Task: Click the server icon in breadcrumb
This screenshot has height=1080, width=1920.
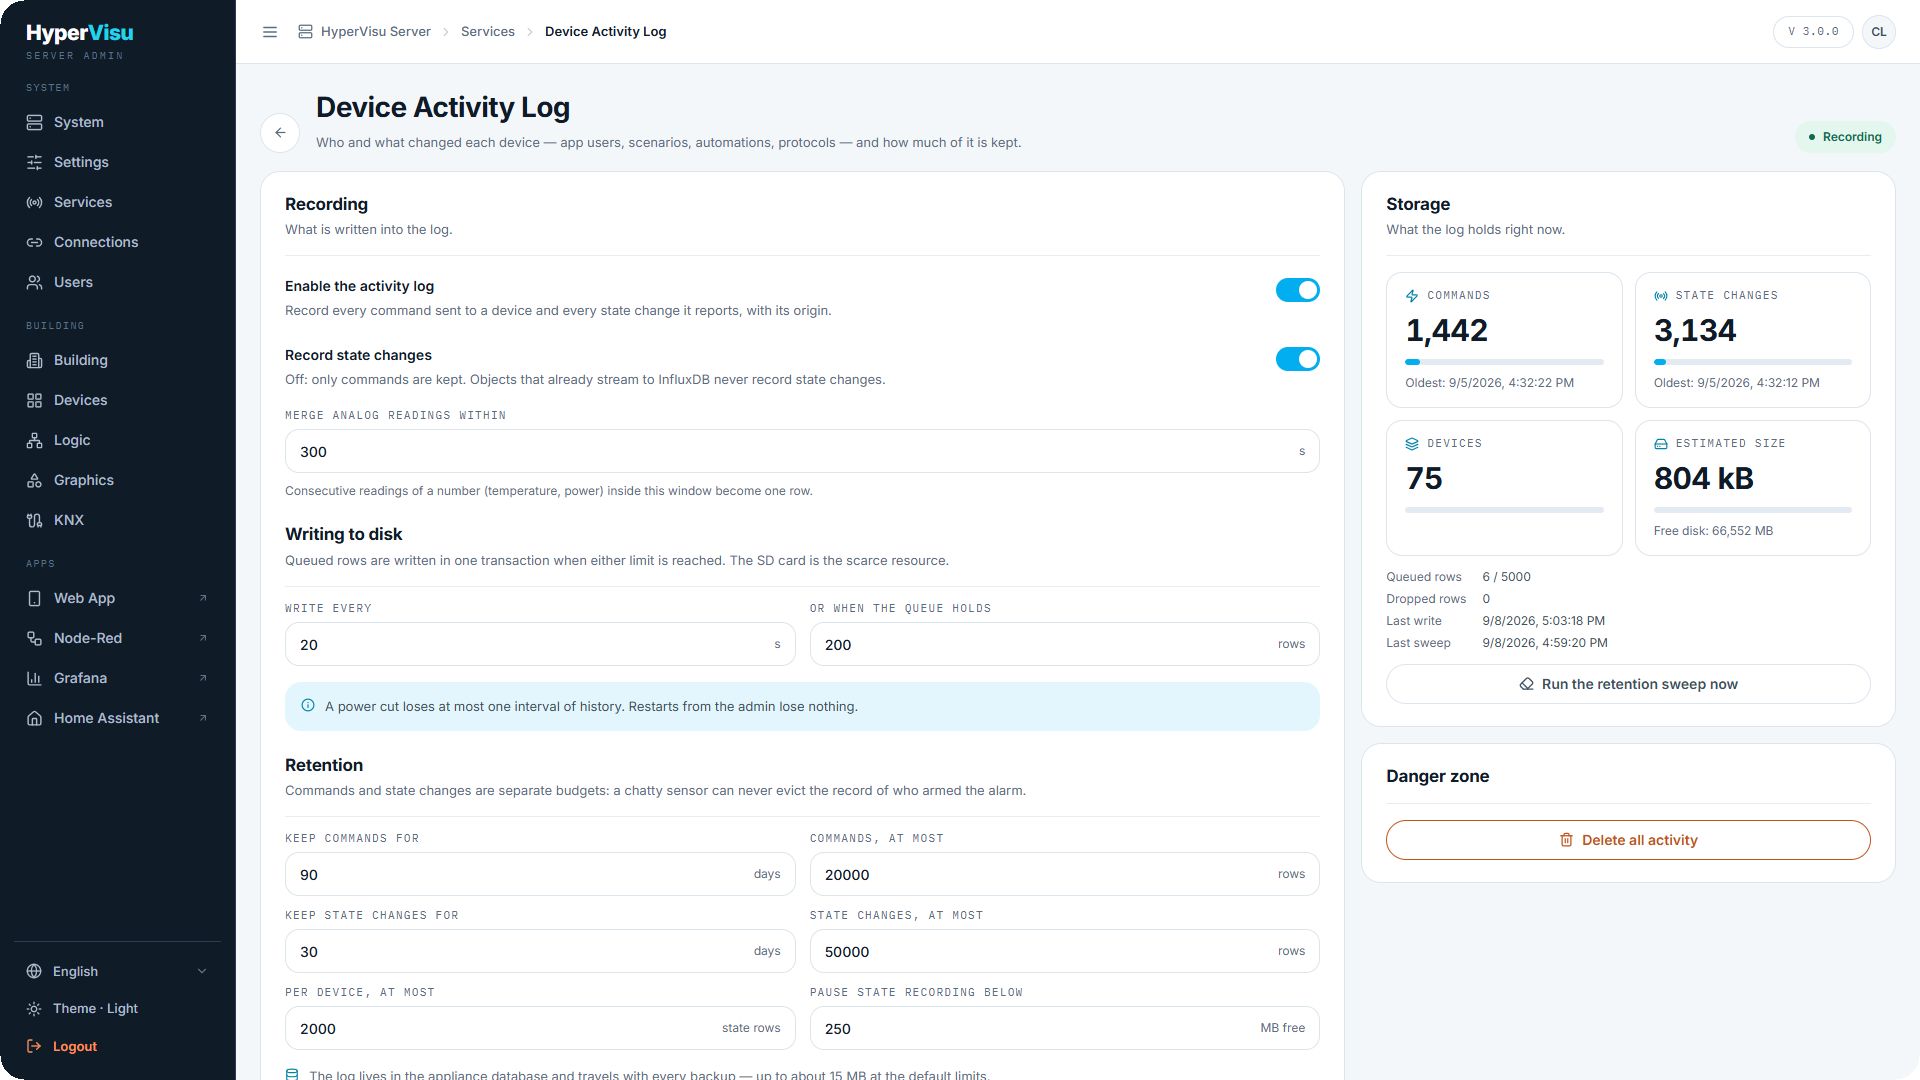Action: [x=305, y=32]
